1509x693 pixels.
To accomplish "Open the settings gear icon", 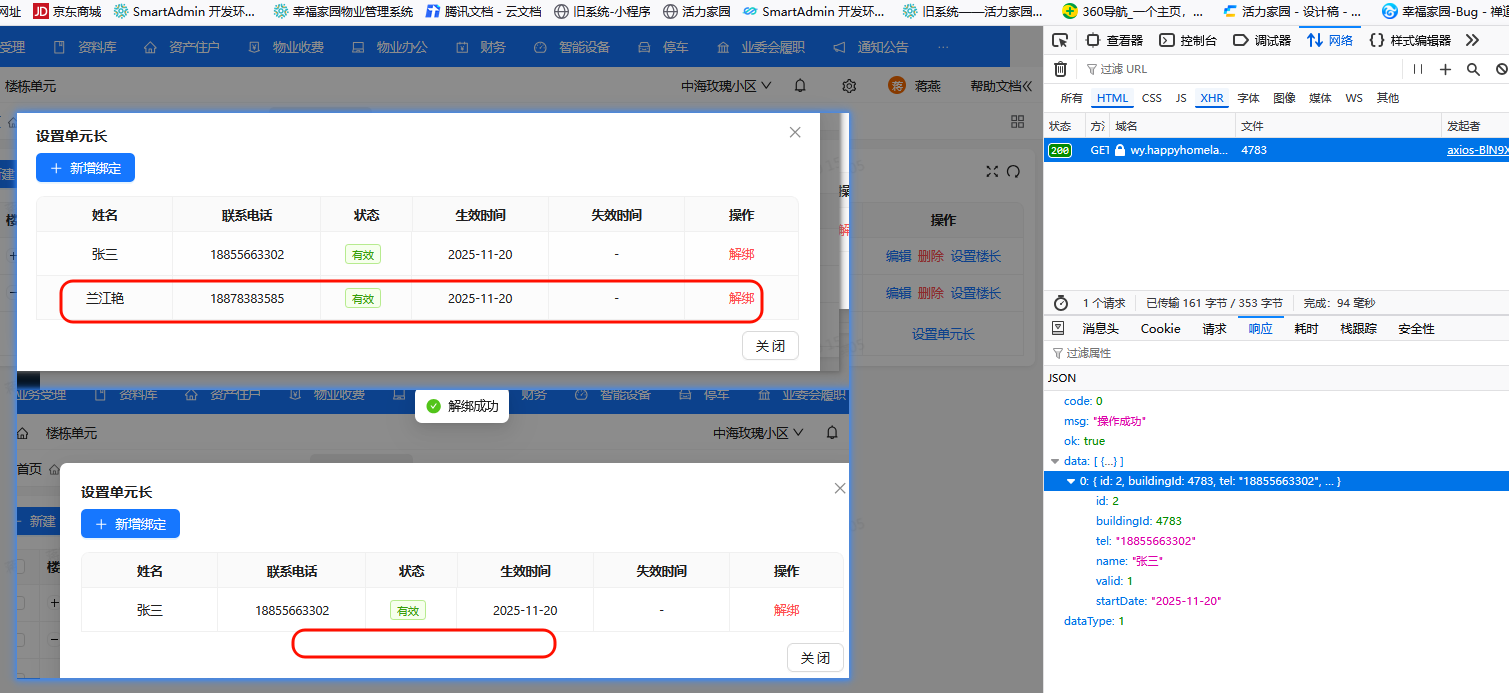I will coord(848,87).
